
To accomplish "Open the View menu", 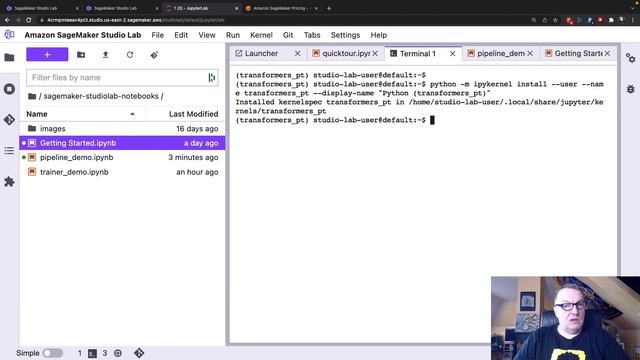I will (x=207, y=35).
